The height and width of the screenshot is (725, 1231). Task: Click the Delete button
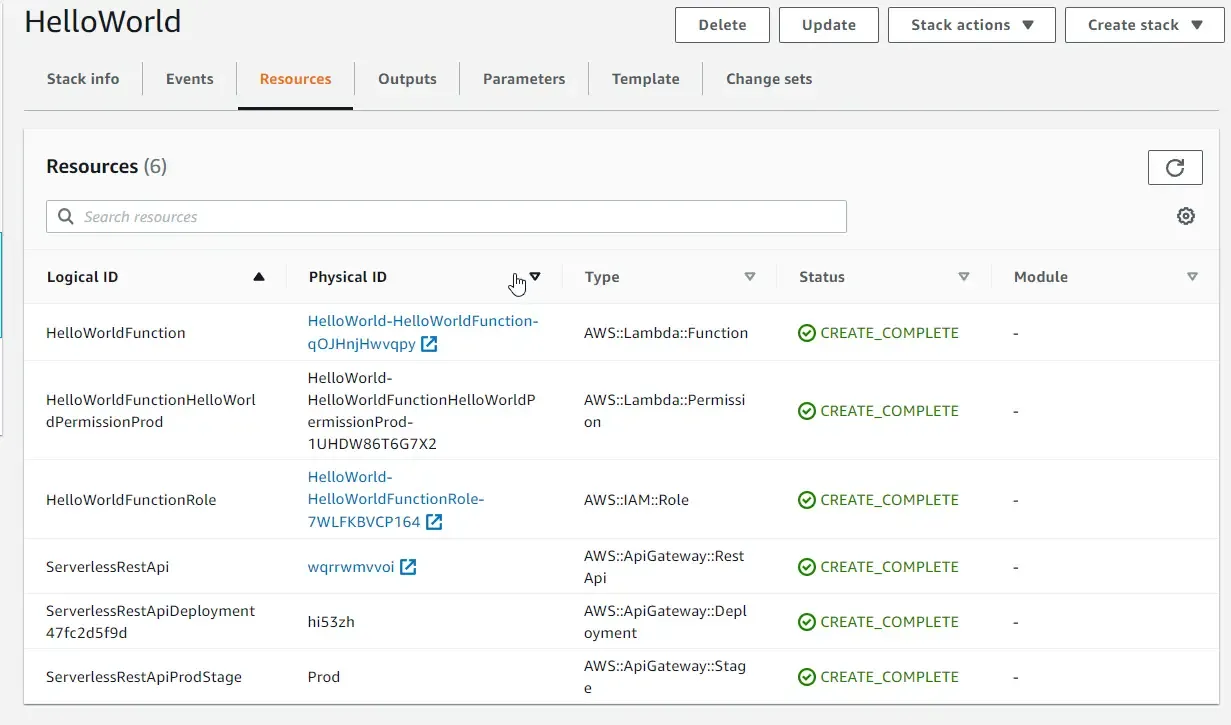point(721,25)
